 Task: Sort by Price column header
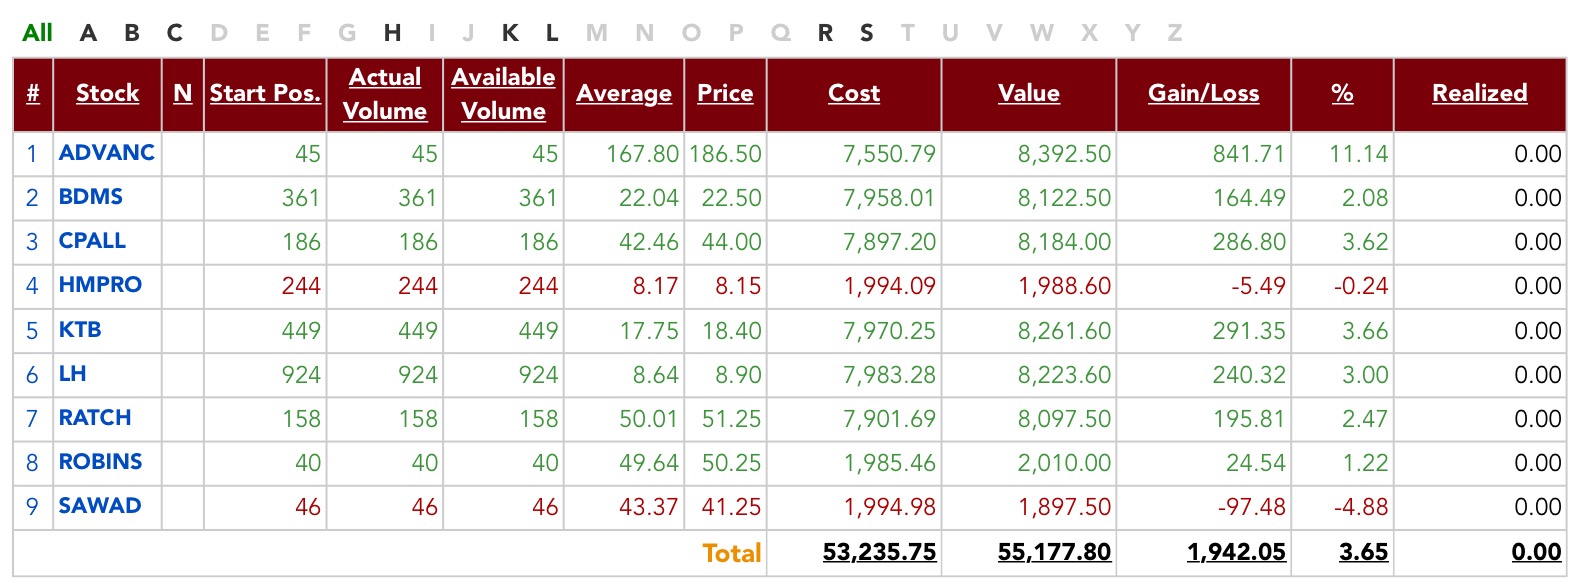(725, 93)
